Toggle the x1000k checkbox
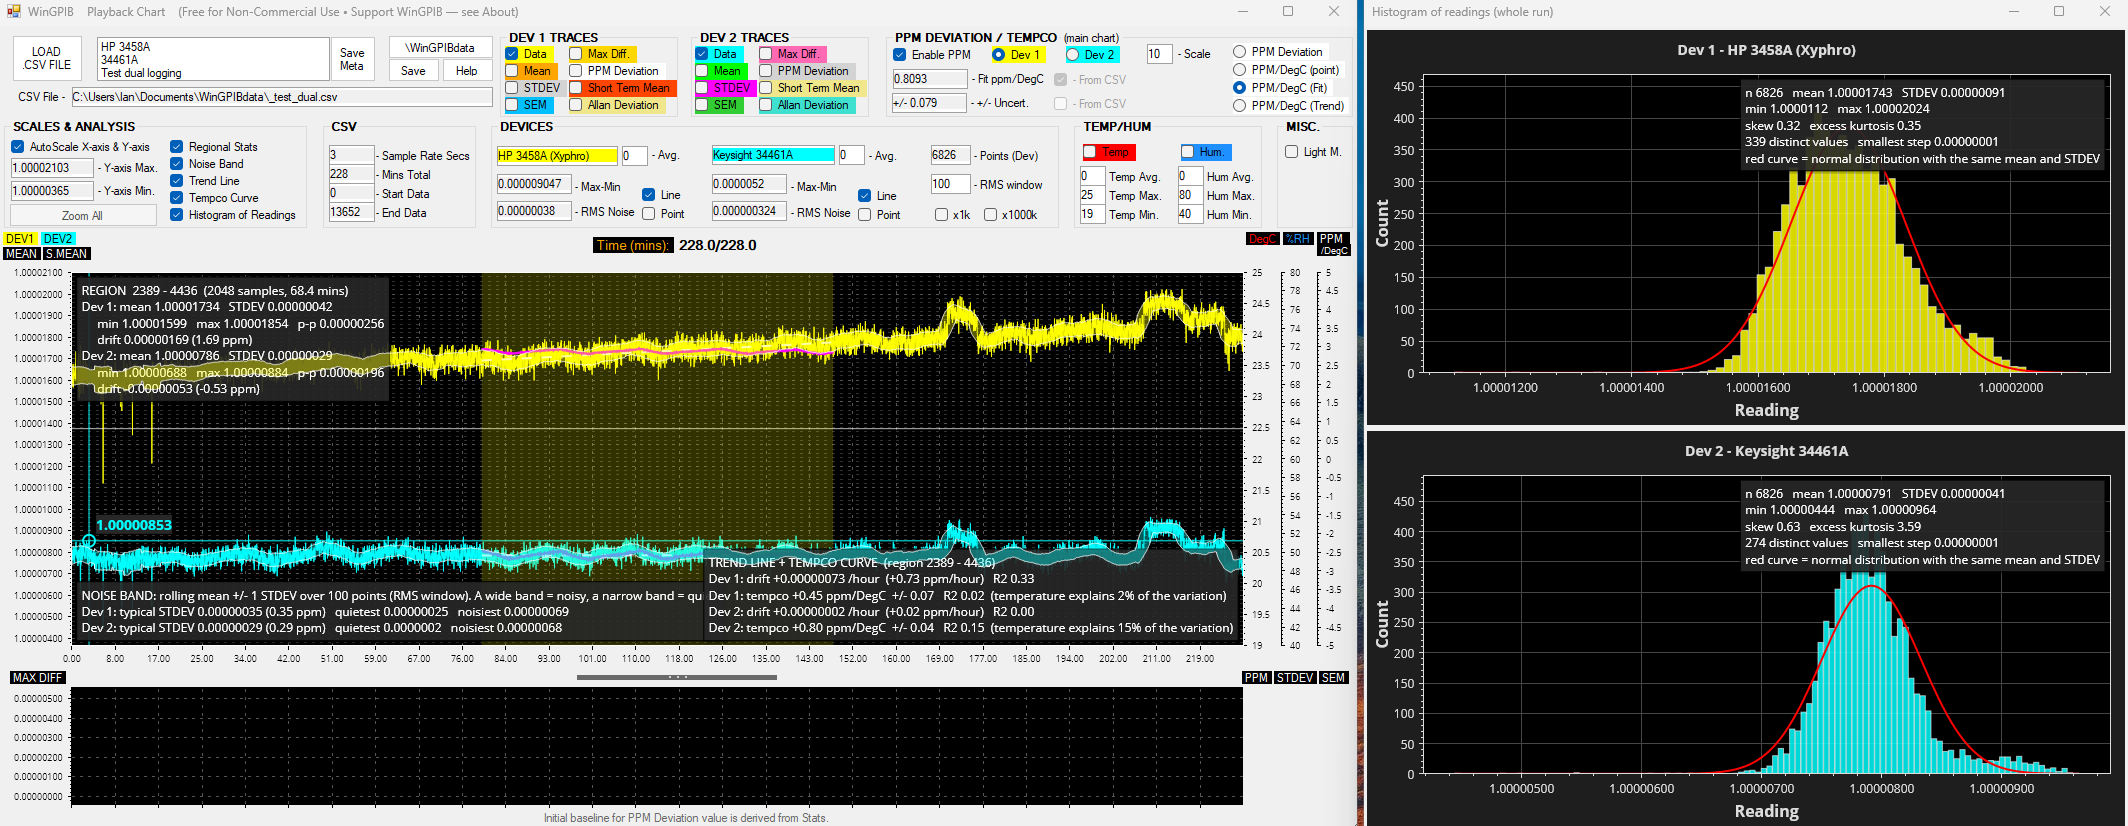 [990, 215]
